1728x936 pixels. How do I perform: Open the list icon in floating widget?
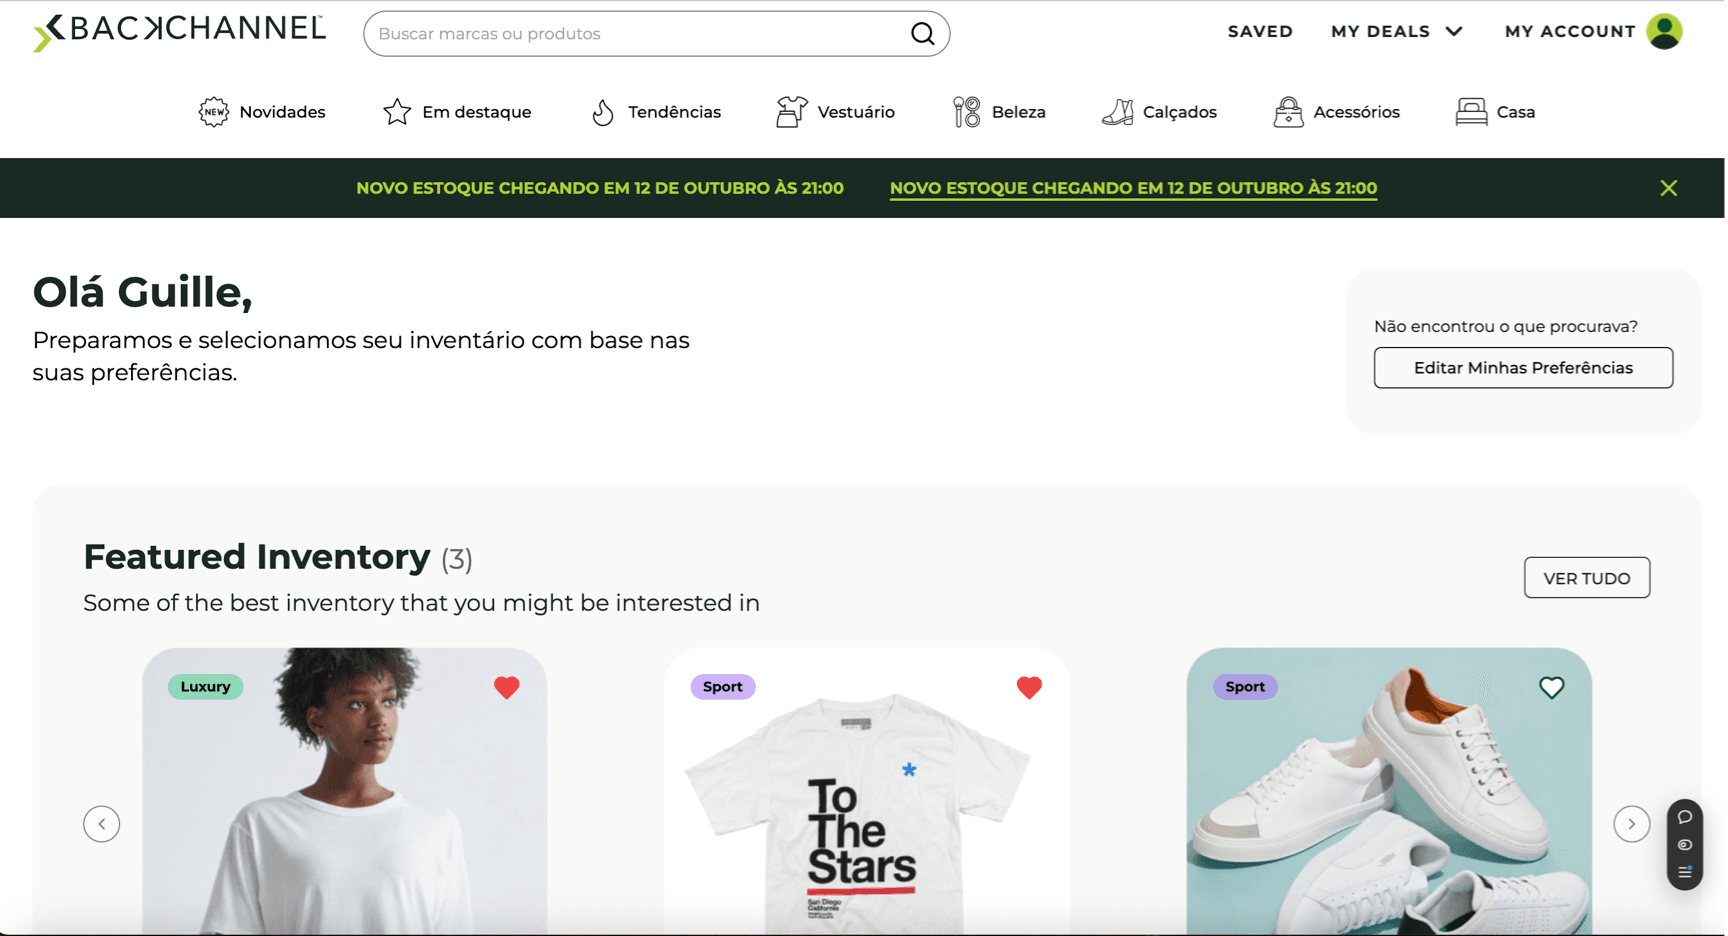[x=1685, y=872]
